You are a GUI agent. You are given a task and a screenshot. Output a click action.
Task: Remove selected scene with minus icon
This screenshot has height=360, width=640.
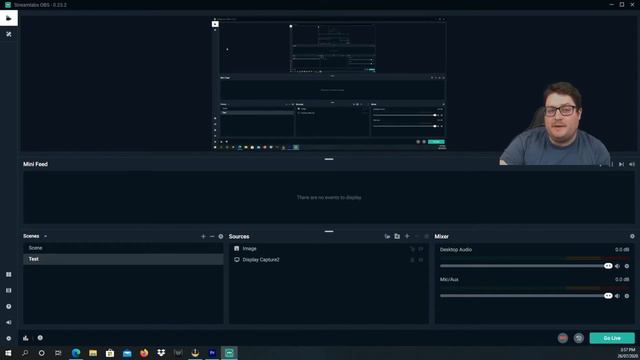click(212, 236)
